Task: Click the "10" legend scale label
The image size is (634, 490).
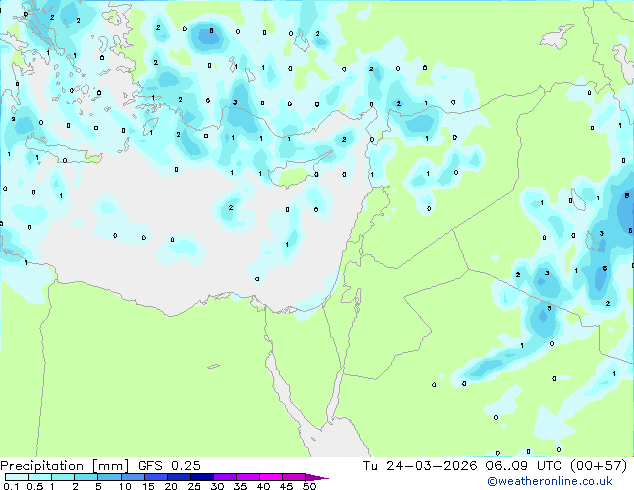Action: coord(125,486)
